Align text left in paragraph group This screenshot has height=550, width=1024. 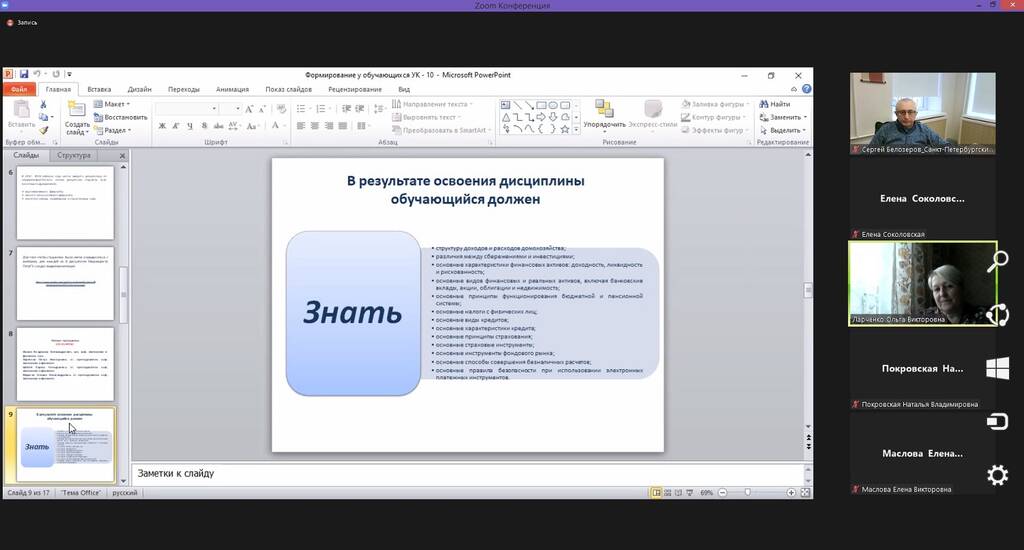pyautogui.click(x=301, y=125)
